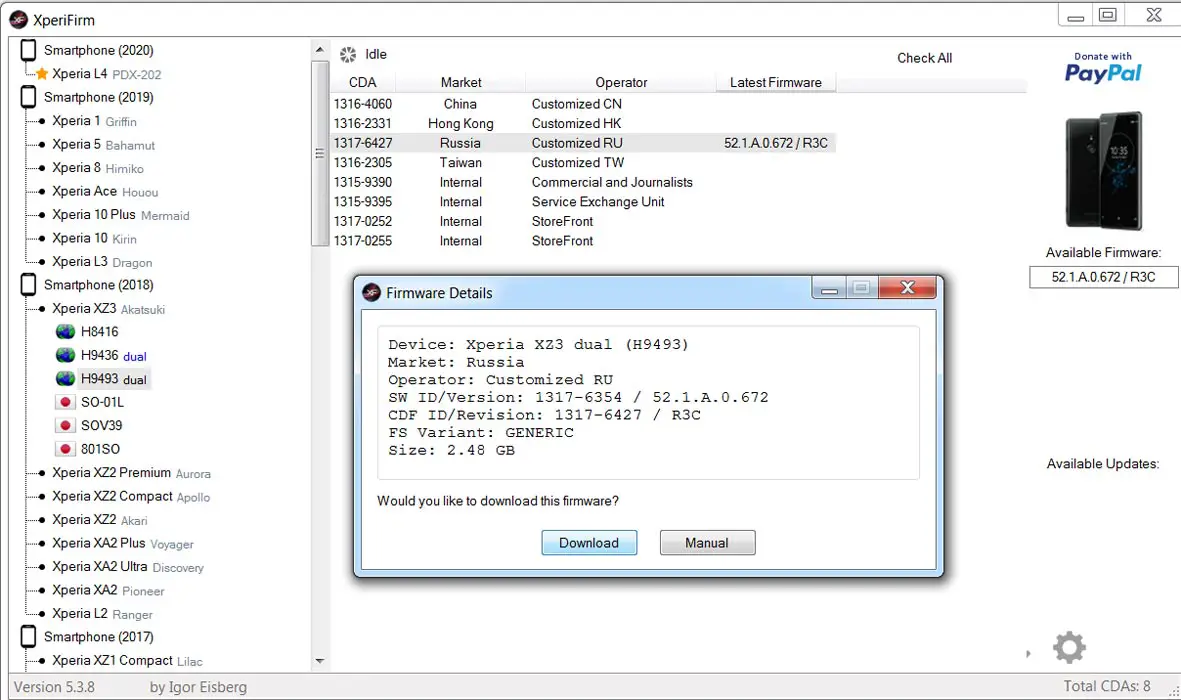Click the Japan flag icon beside SOV39
Image resolution: width=1181 pixels, height=700 pixels.
[x=66, y=426]
